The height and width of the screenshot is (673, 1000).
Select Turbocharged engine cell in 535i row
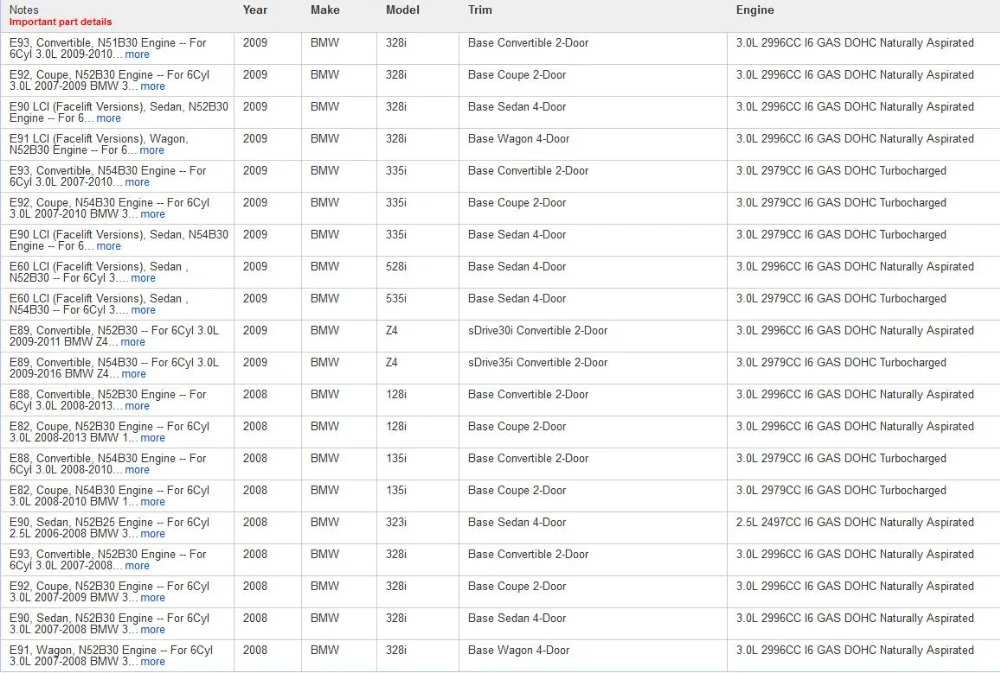[841, 299]
